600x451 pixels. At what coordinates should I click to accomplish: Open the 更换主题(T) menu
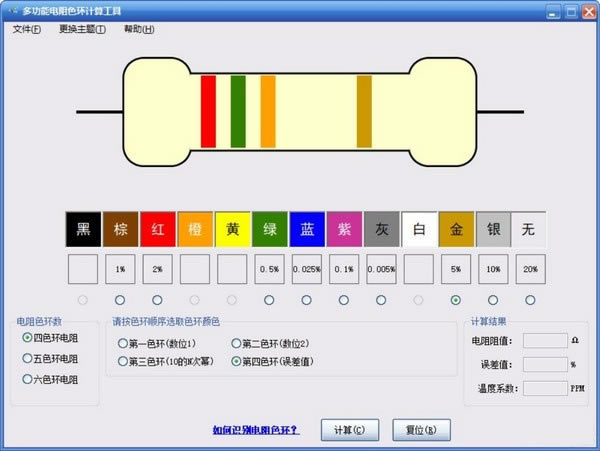(82, 29)
